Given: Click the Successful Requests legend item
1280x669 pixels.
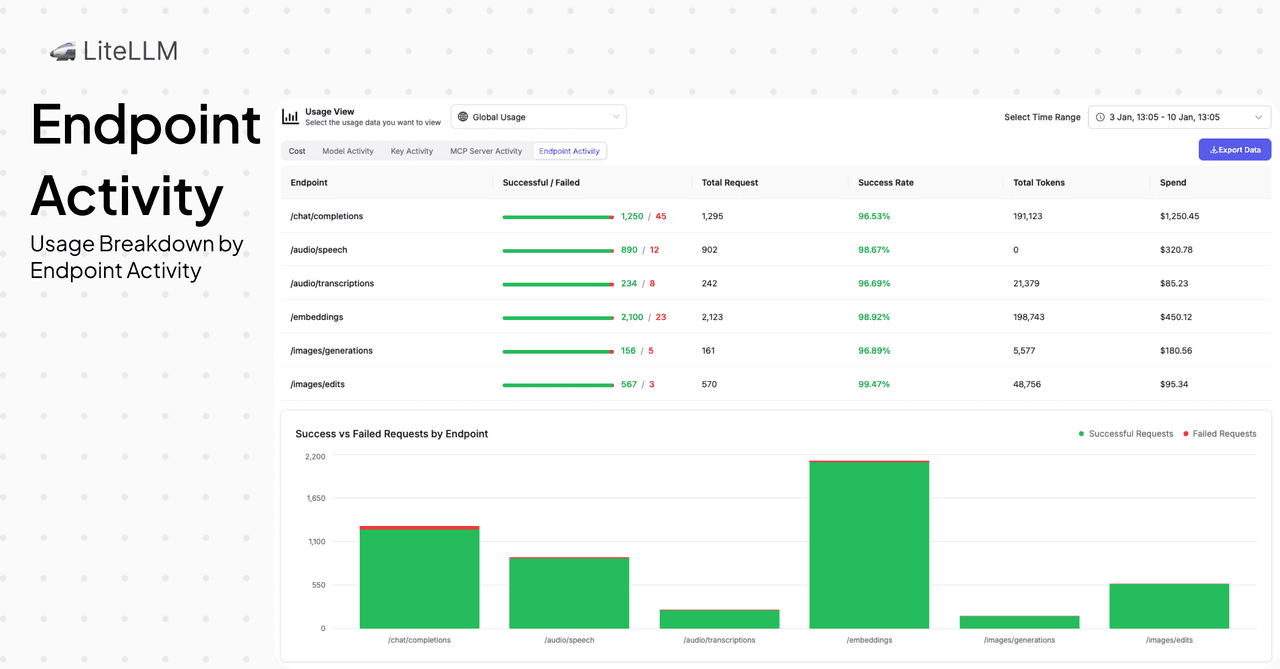Looking at the screenshot, I should point(1126,434).
